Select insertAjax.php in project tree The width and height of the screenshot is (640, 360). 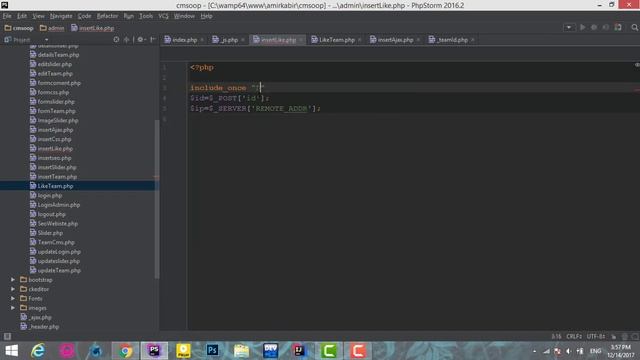55,130
